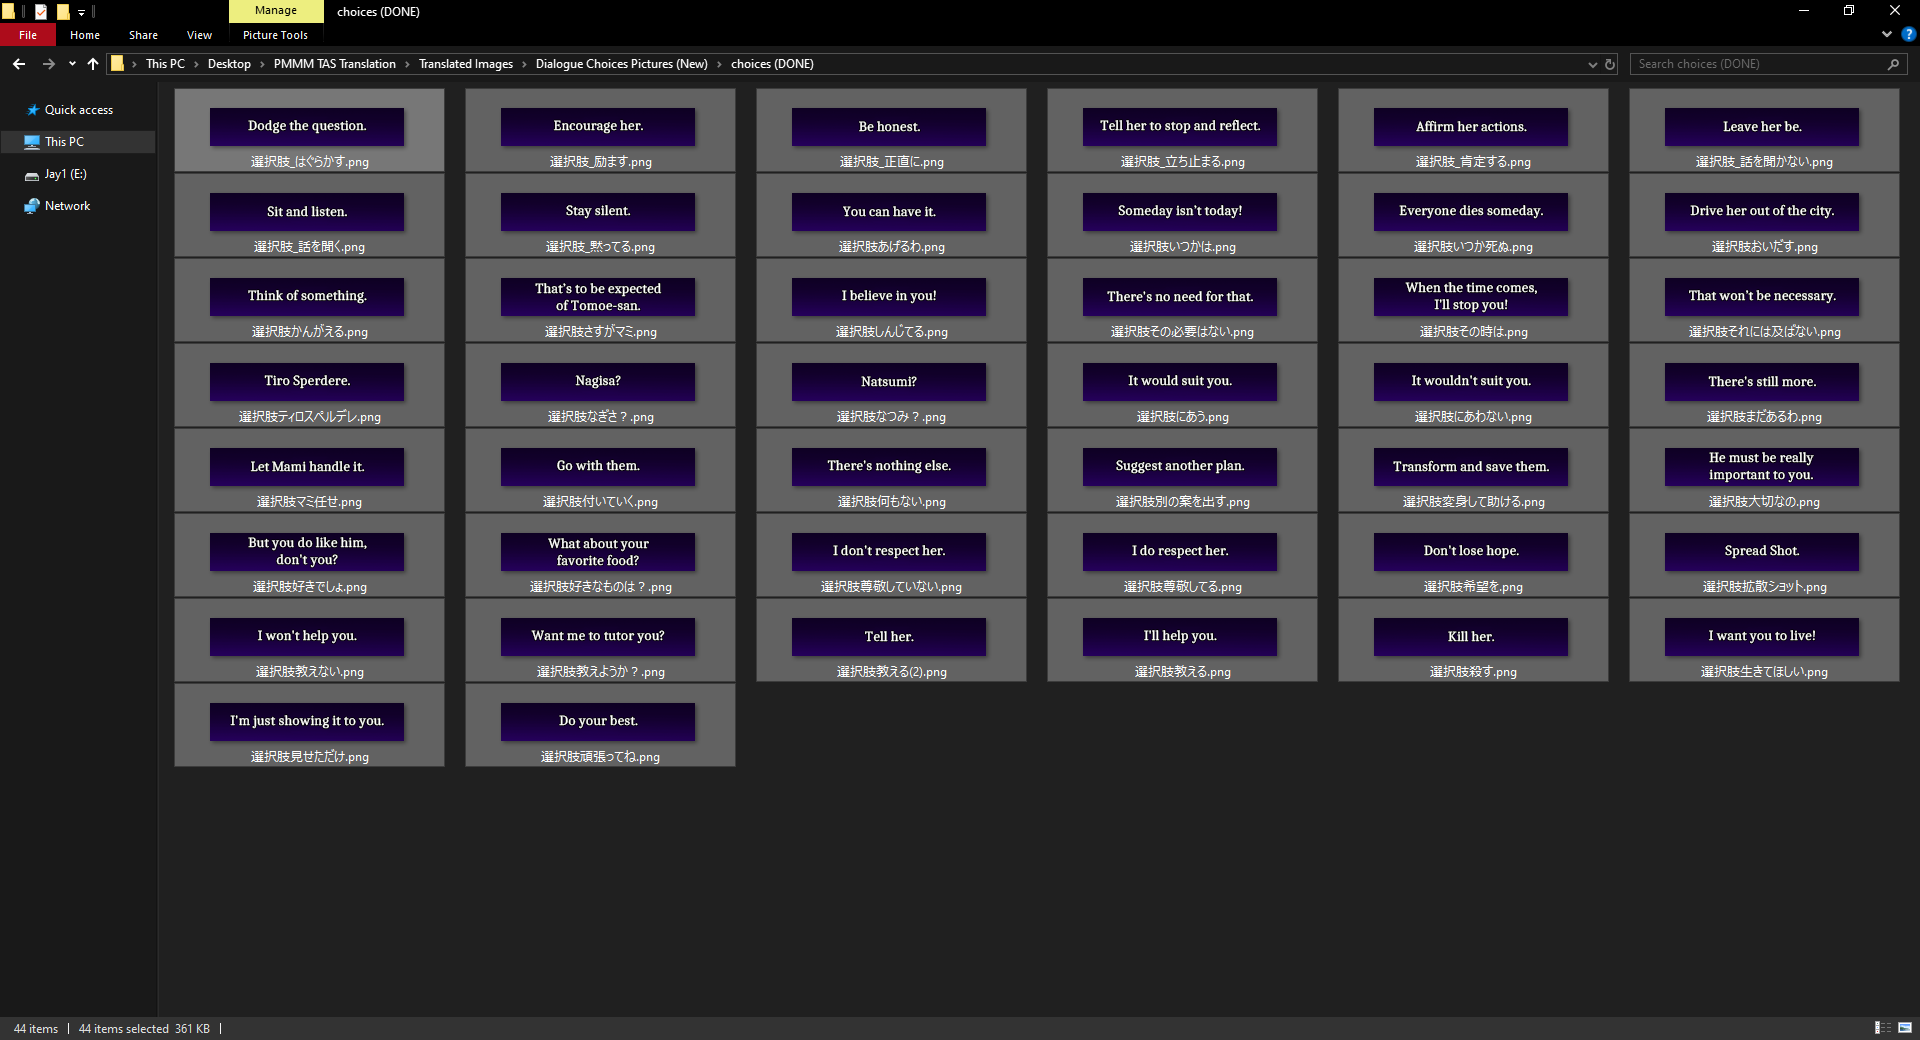Viewport: 1920px width, 1040px height.
Task: Select 'Tell her to stop and reflect.' image
Action: point(1182,130)
